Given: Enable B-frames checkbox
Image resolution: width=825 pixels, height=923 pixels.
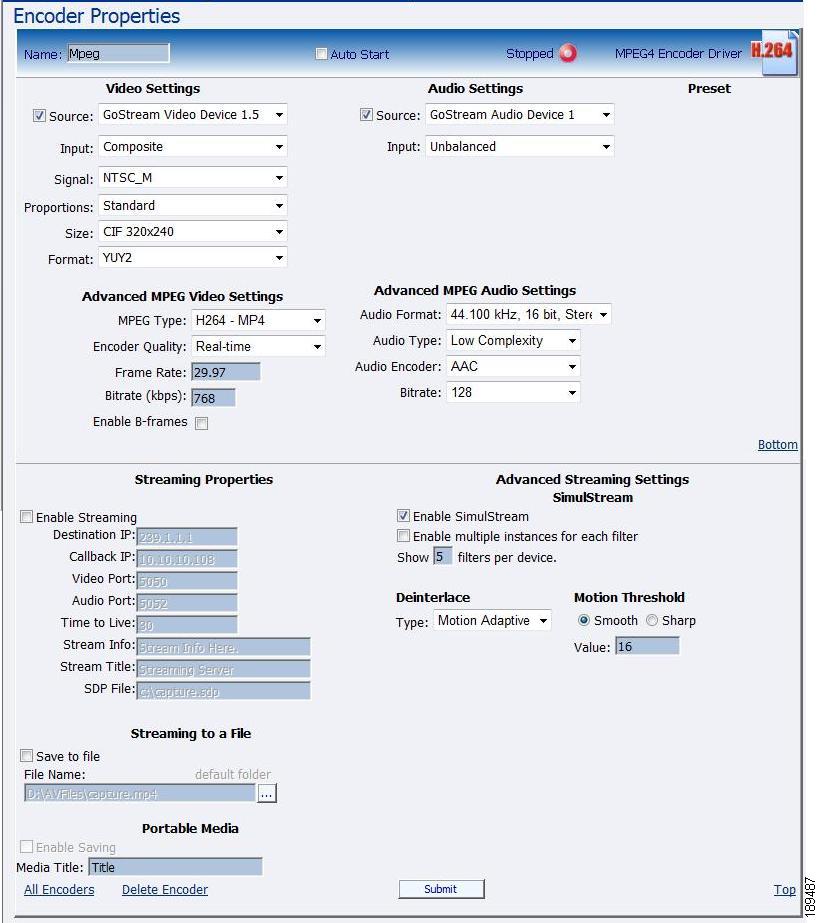Looking at the screenshot, I should 202,423.
